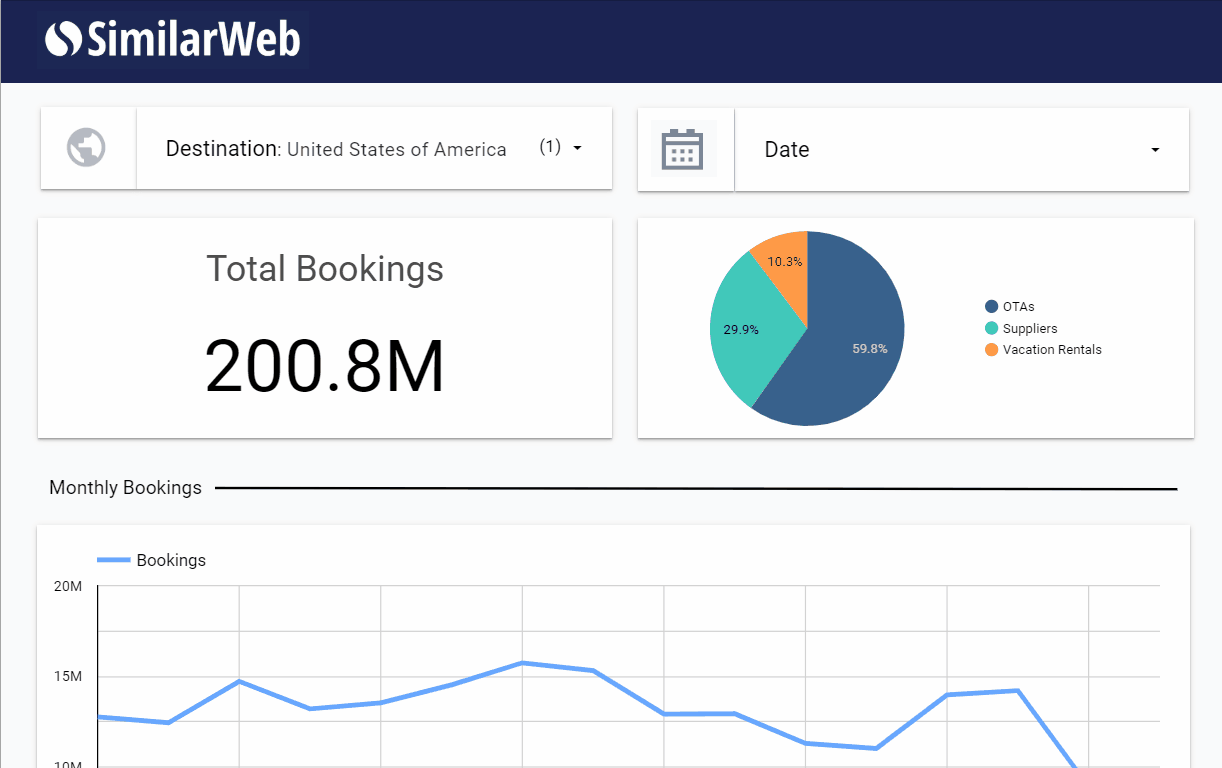Toggle the OTAs series in the legend
This screenshot has height=768, width=1222.
(1021, 306)
